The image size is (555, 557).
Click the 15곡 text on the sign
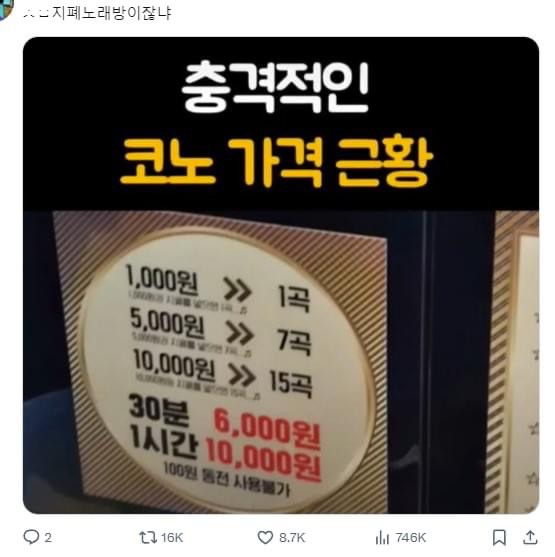tap(290, 384)
